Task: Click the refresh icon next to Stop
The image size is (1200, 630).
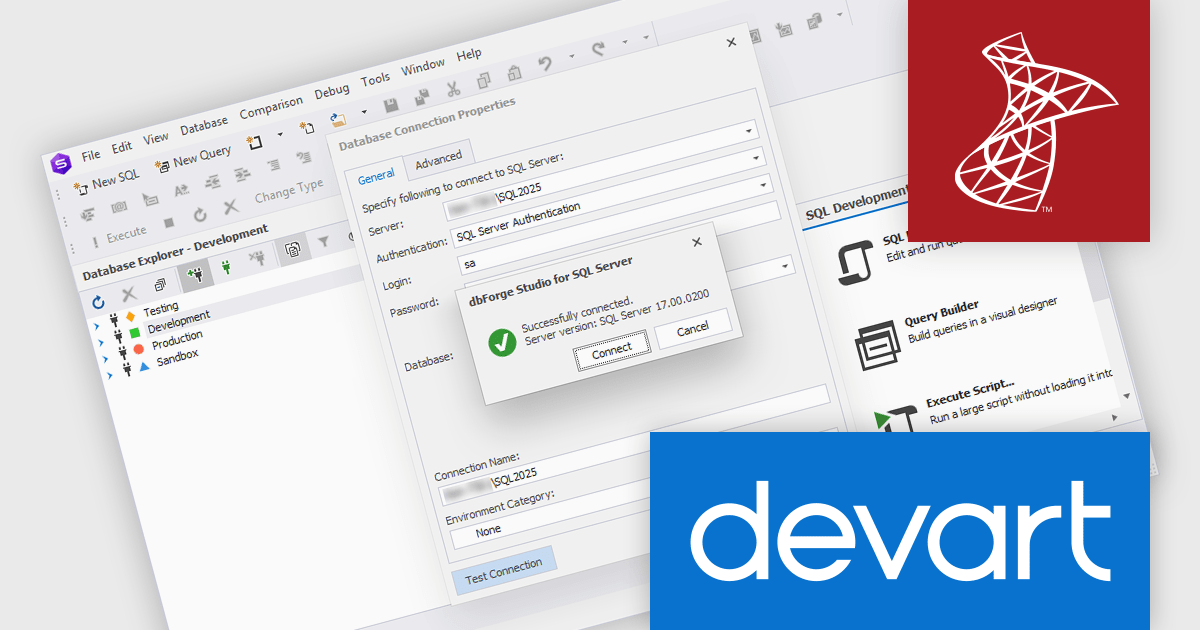Action: (200, 214)
